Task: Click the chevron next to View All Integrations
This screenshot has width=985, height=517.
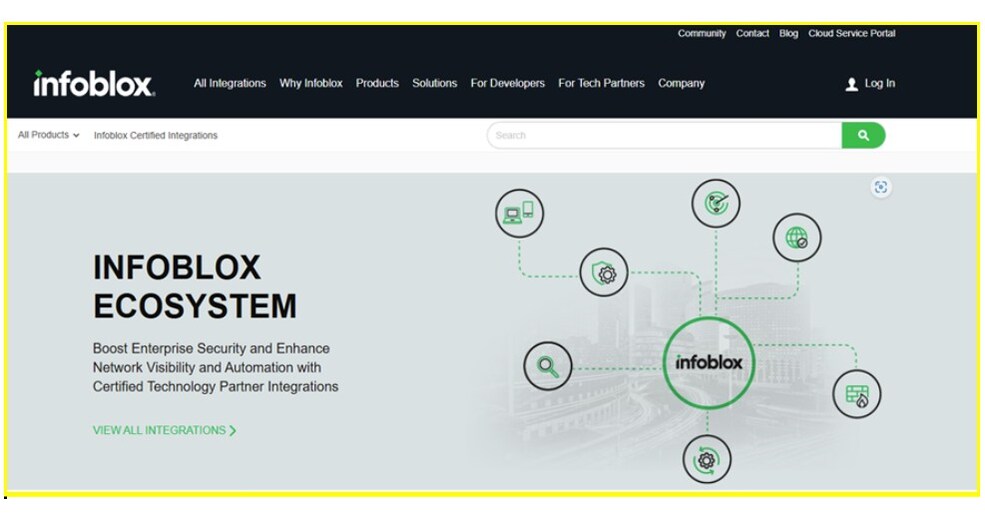Action: 233,430
